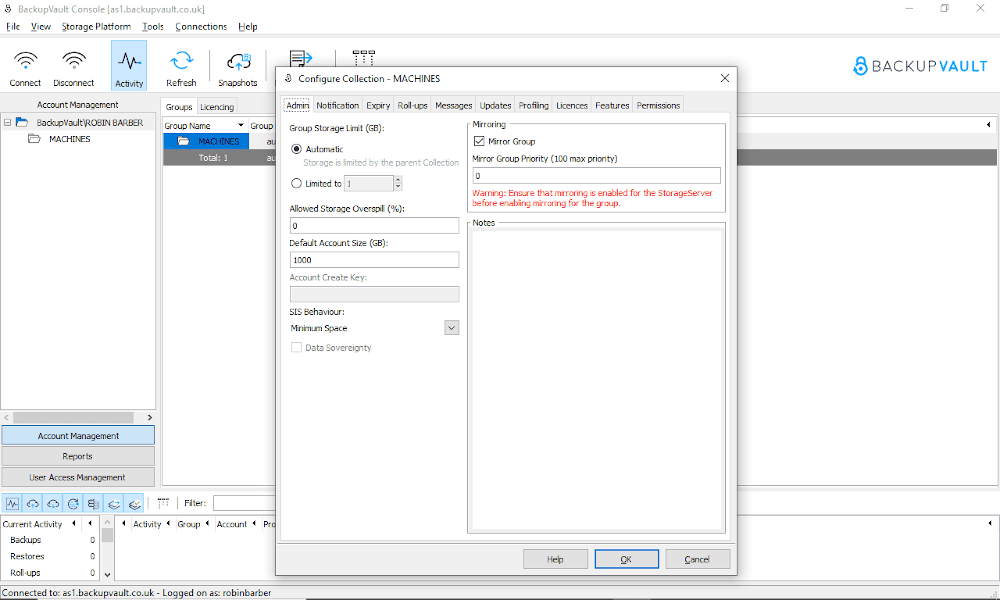Toggle the Activity toolbar button

coord(129,66)
